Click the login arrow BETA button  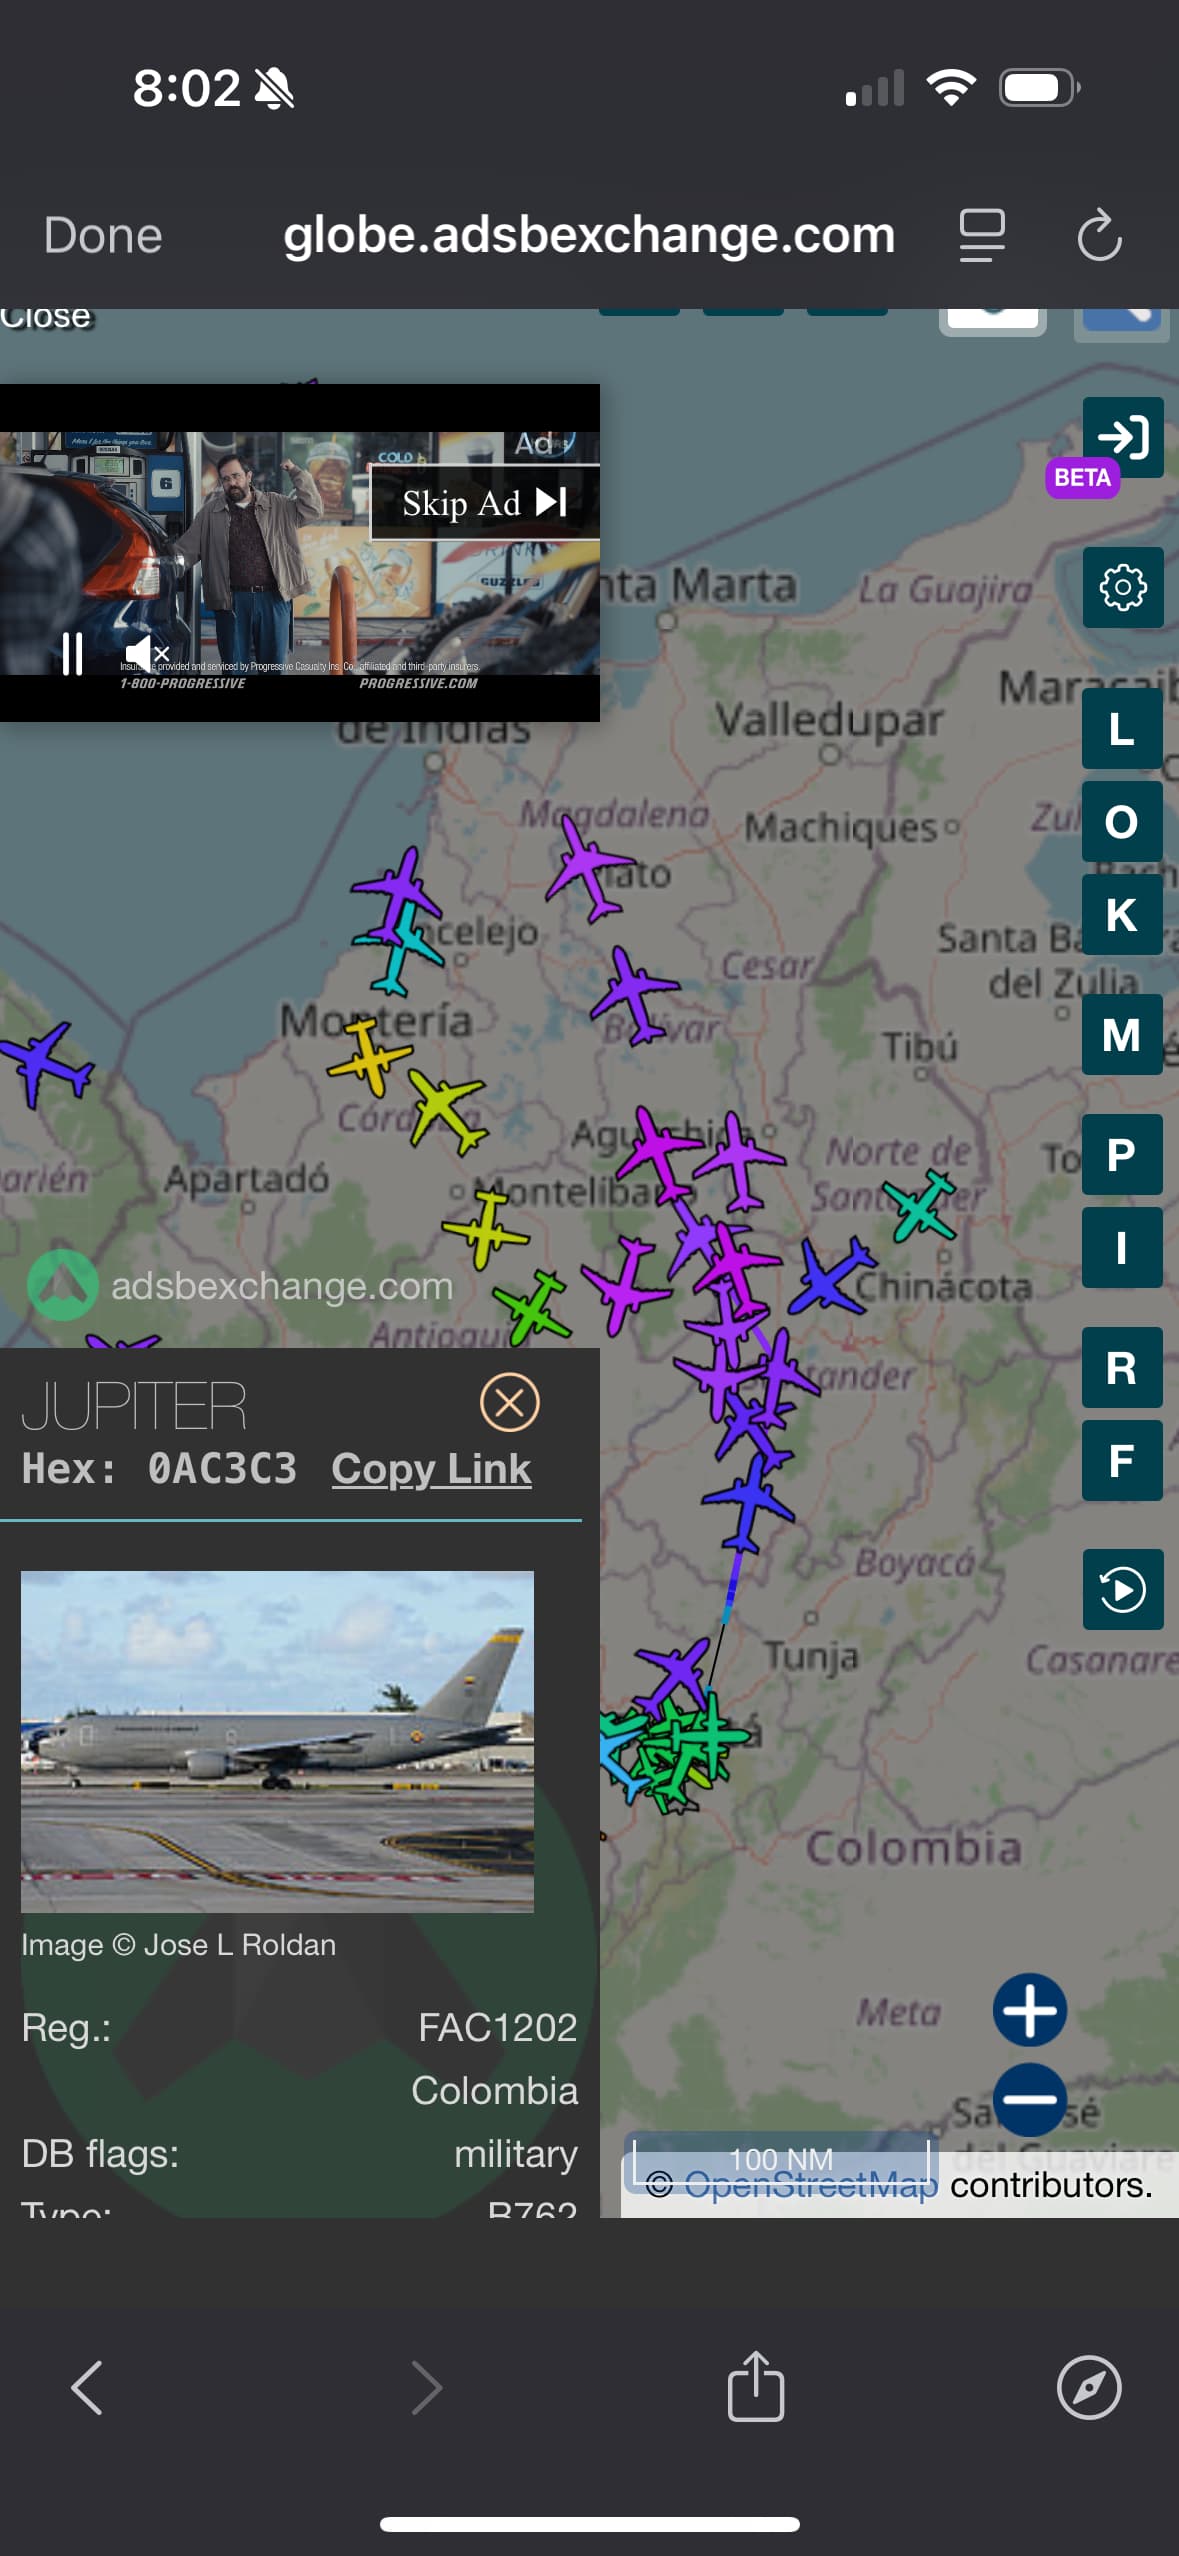click(x=1122, y=438)
